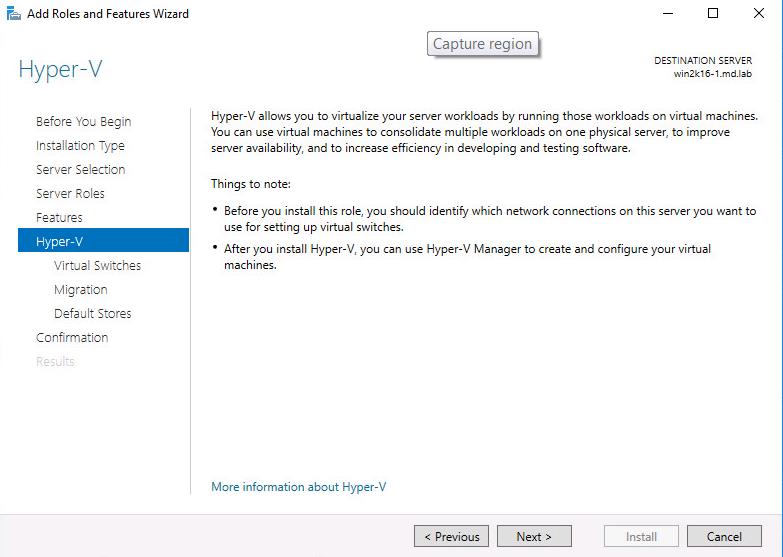Viewport: 783px width, 557px height.
Task: Minimize the wizard window
Action: pyautogui.click(x=668, y=13)
